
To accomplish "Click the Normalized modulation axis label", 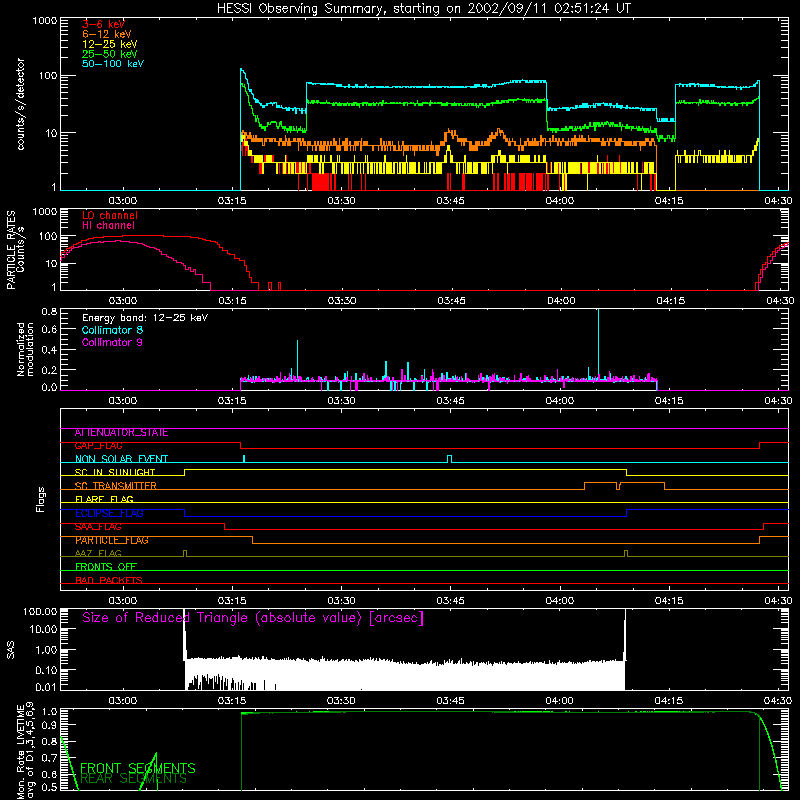I will click(26, 349).
